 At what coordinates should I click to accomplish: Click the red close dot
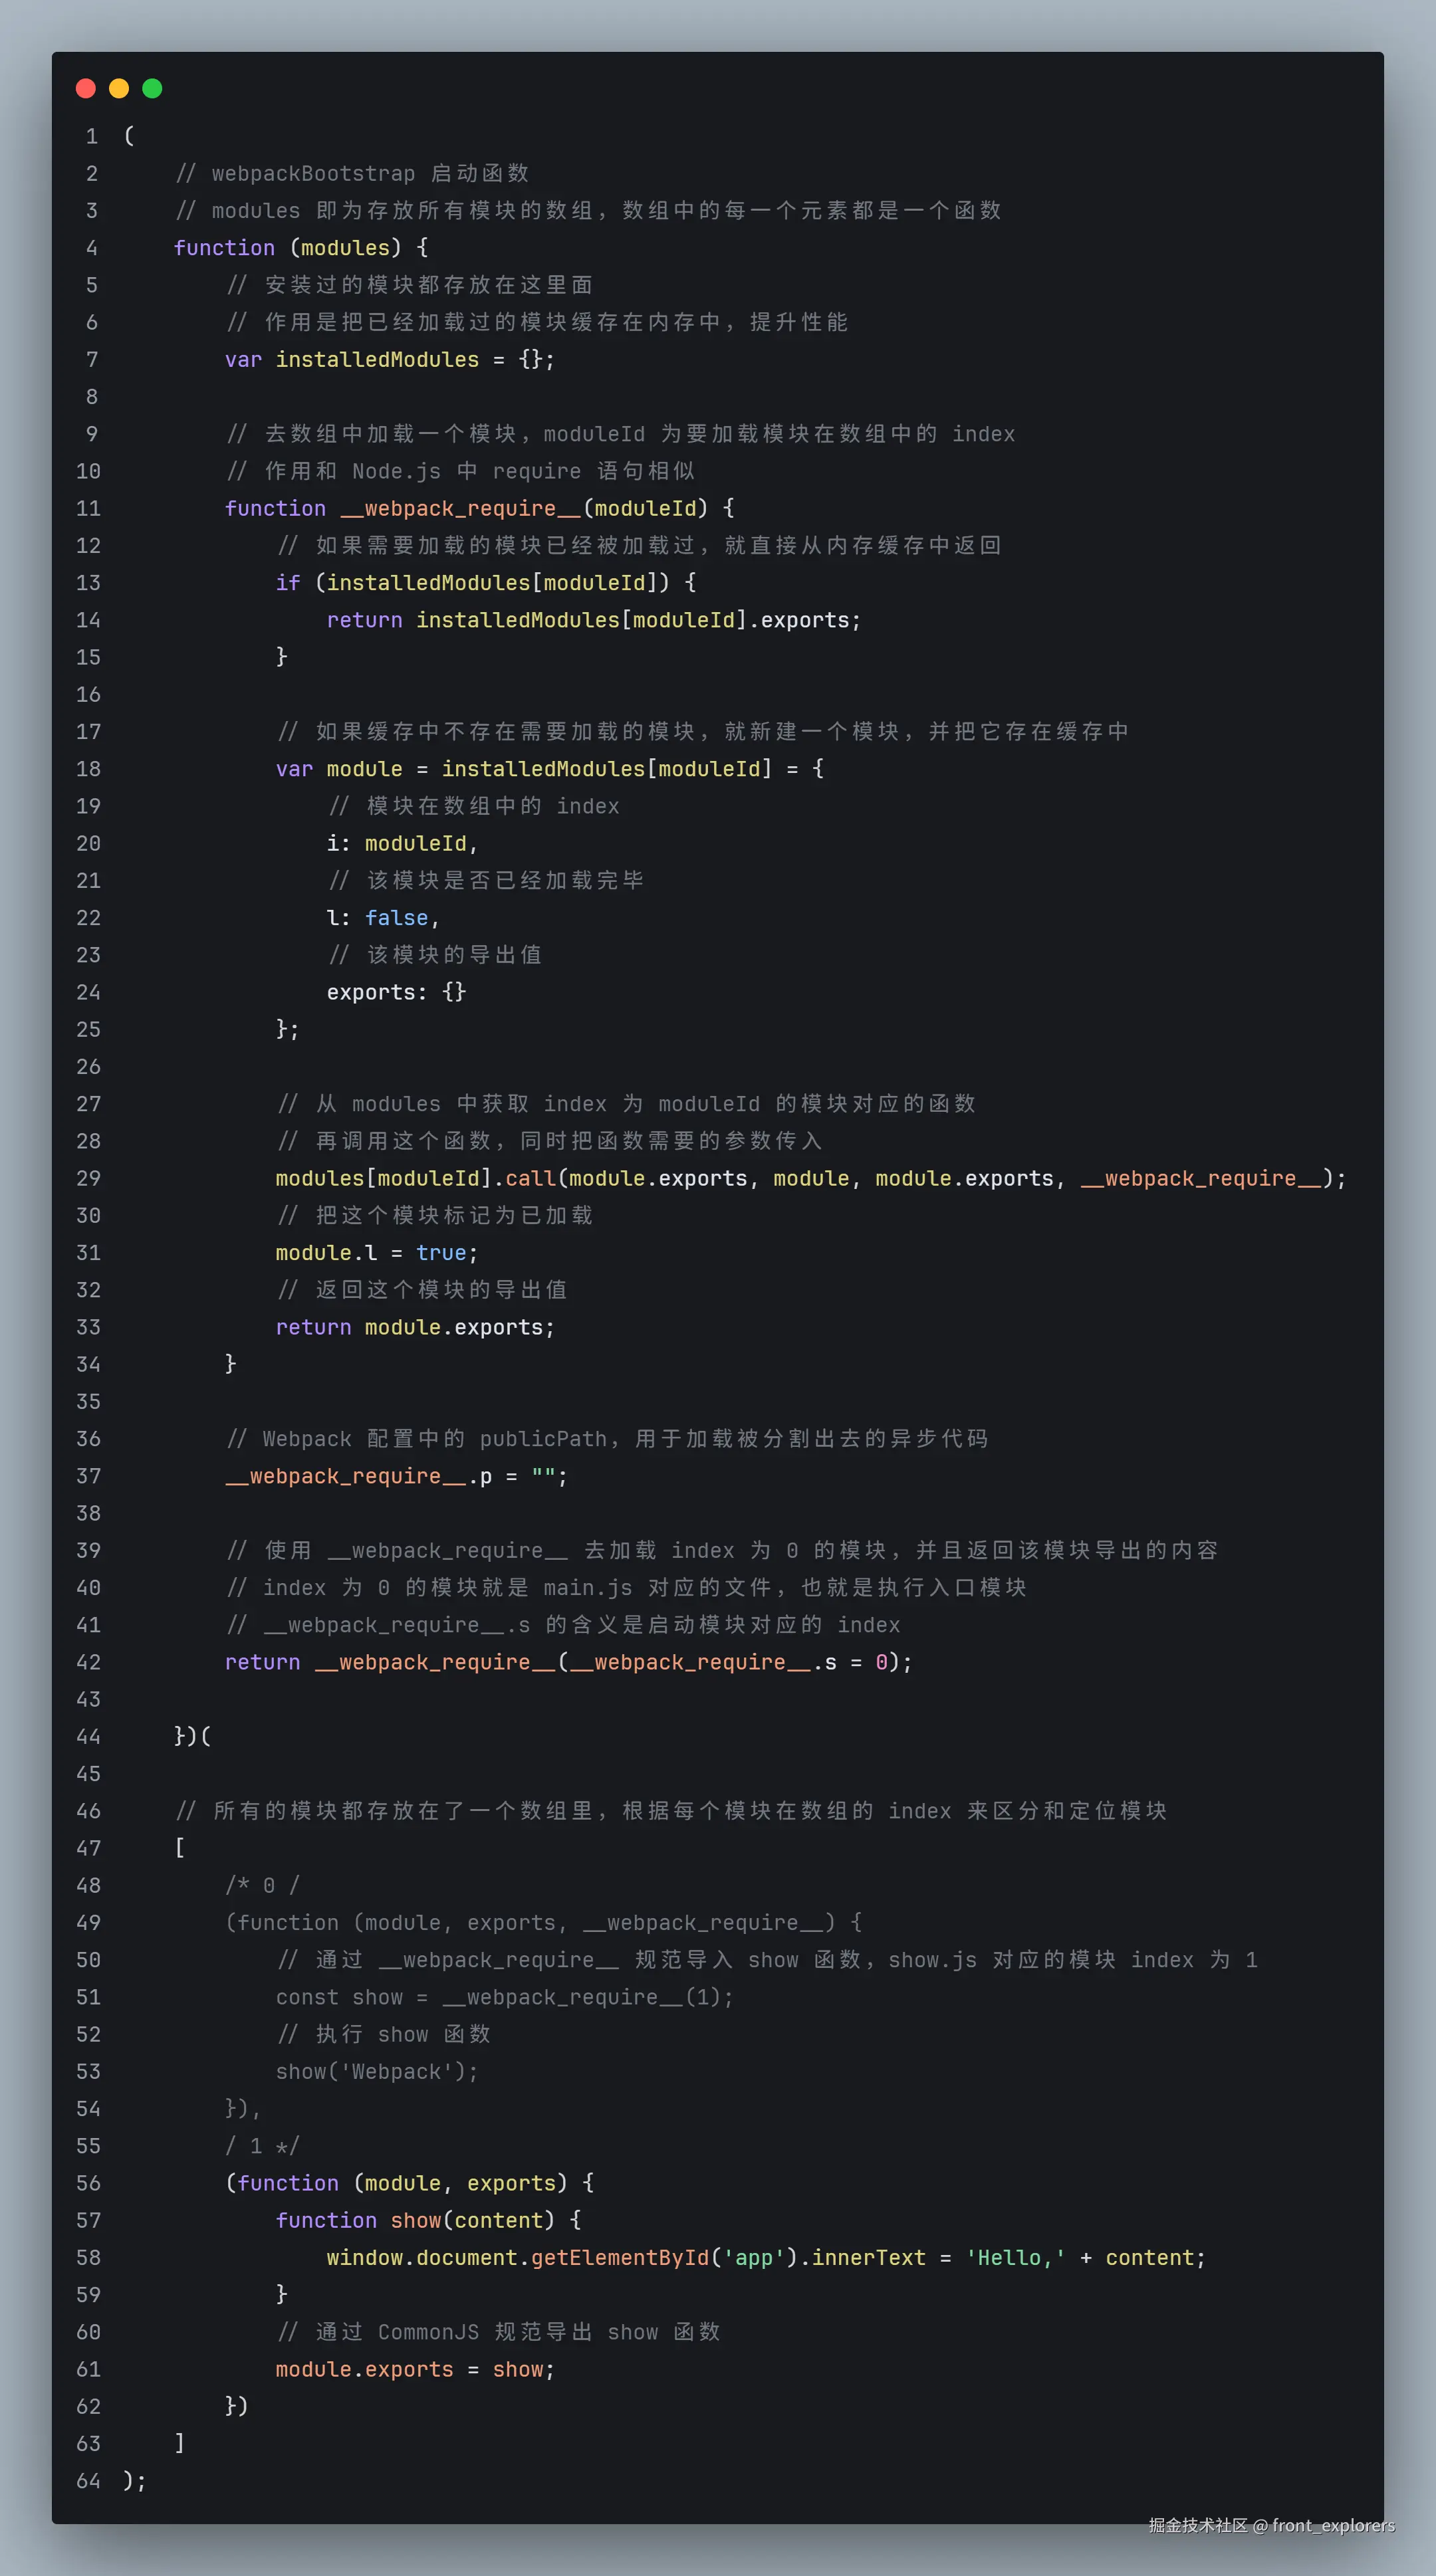tap(86, 88)
